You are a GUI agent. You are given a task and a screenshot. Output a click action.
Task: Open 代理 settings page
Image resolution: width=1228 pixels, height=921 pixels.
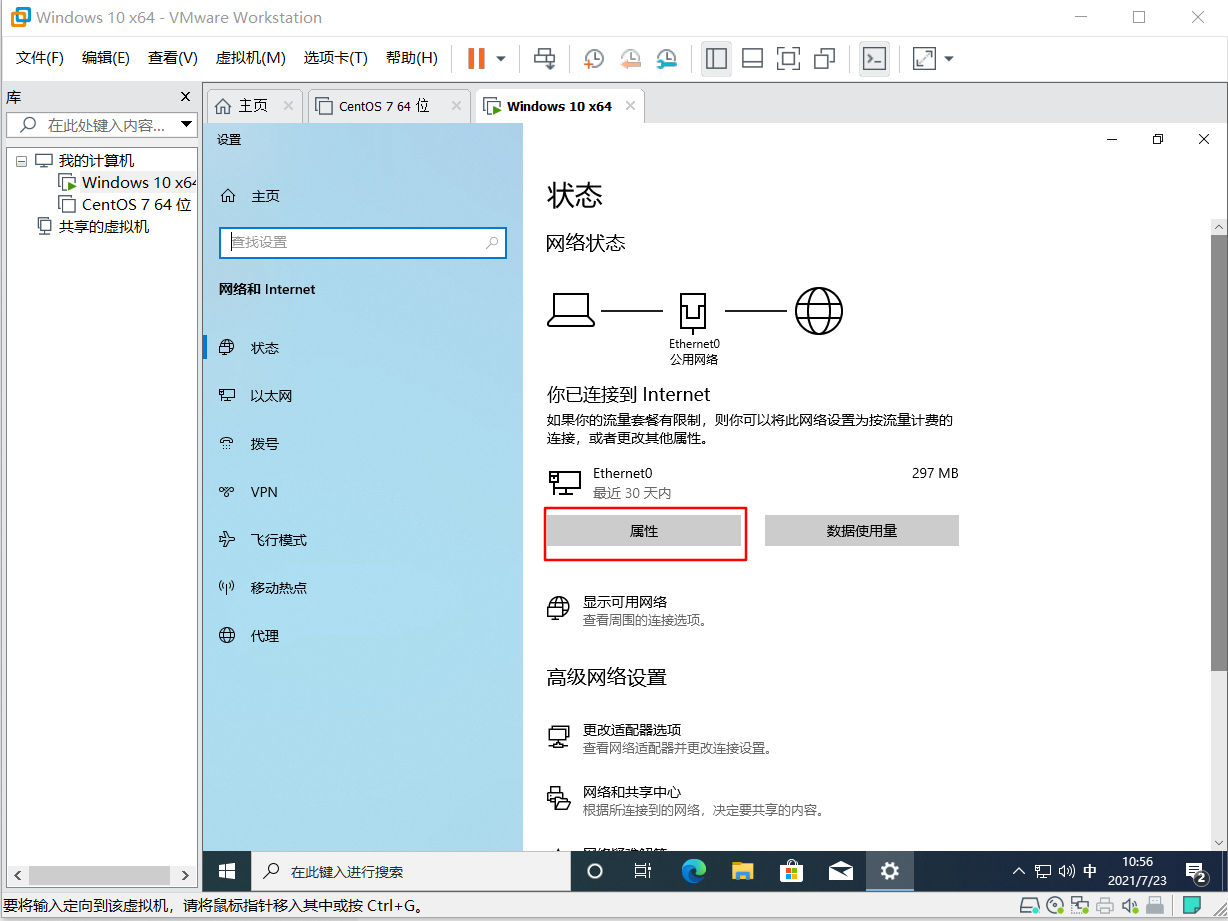(x=363, y=636)
